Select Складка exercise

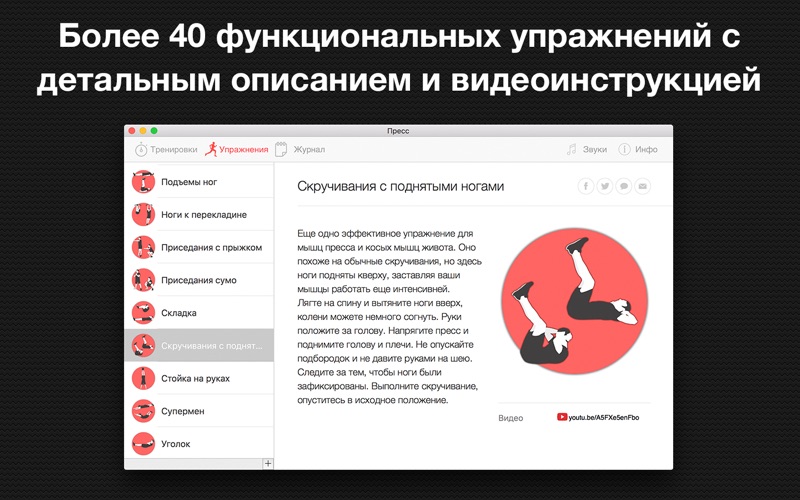[199, 312]
